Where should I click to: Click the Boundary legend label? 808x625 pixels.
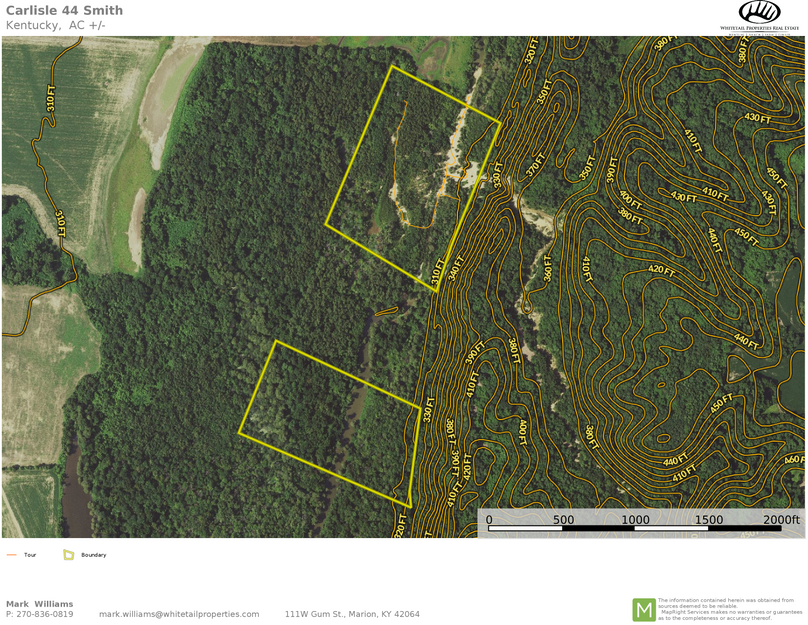(x=93, y=554)
